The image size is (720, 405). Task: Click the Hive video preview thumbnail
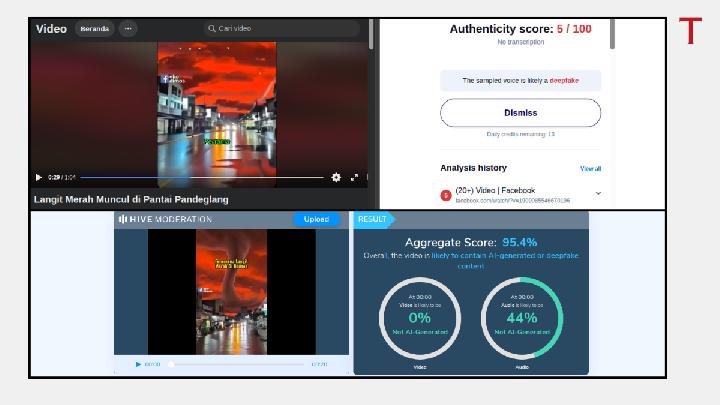pos(231,291)
